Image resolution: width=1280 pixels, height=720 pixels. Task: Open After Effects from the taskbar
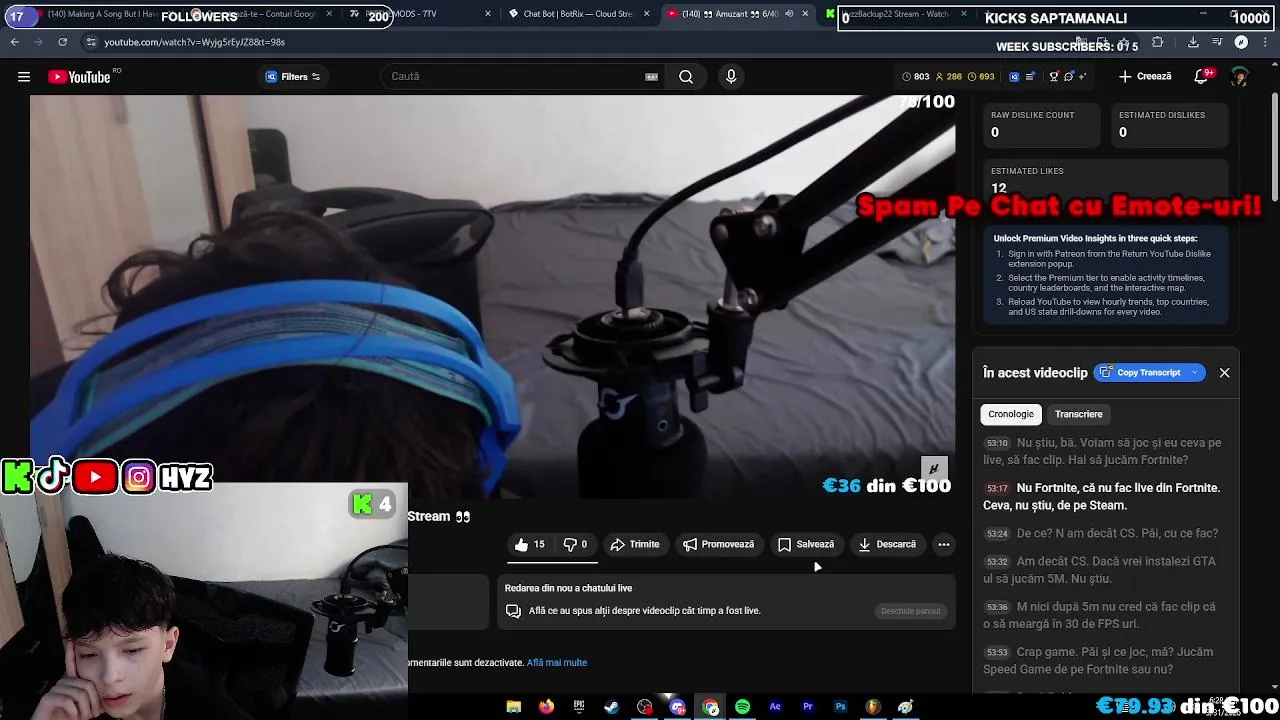tap(775, 707)
